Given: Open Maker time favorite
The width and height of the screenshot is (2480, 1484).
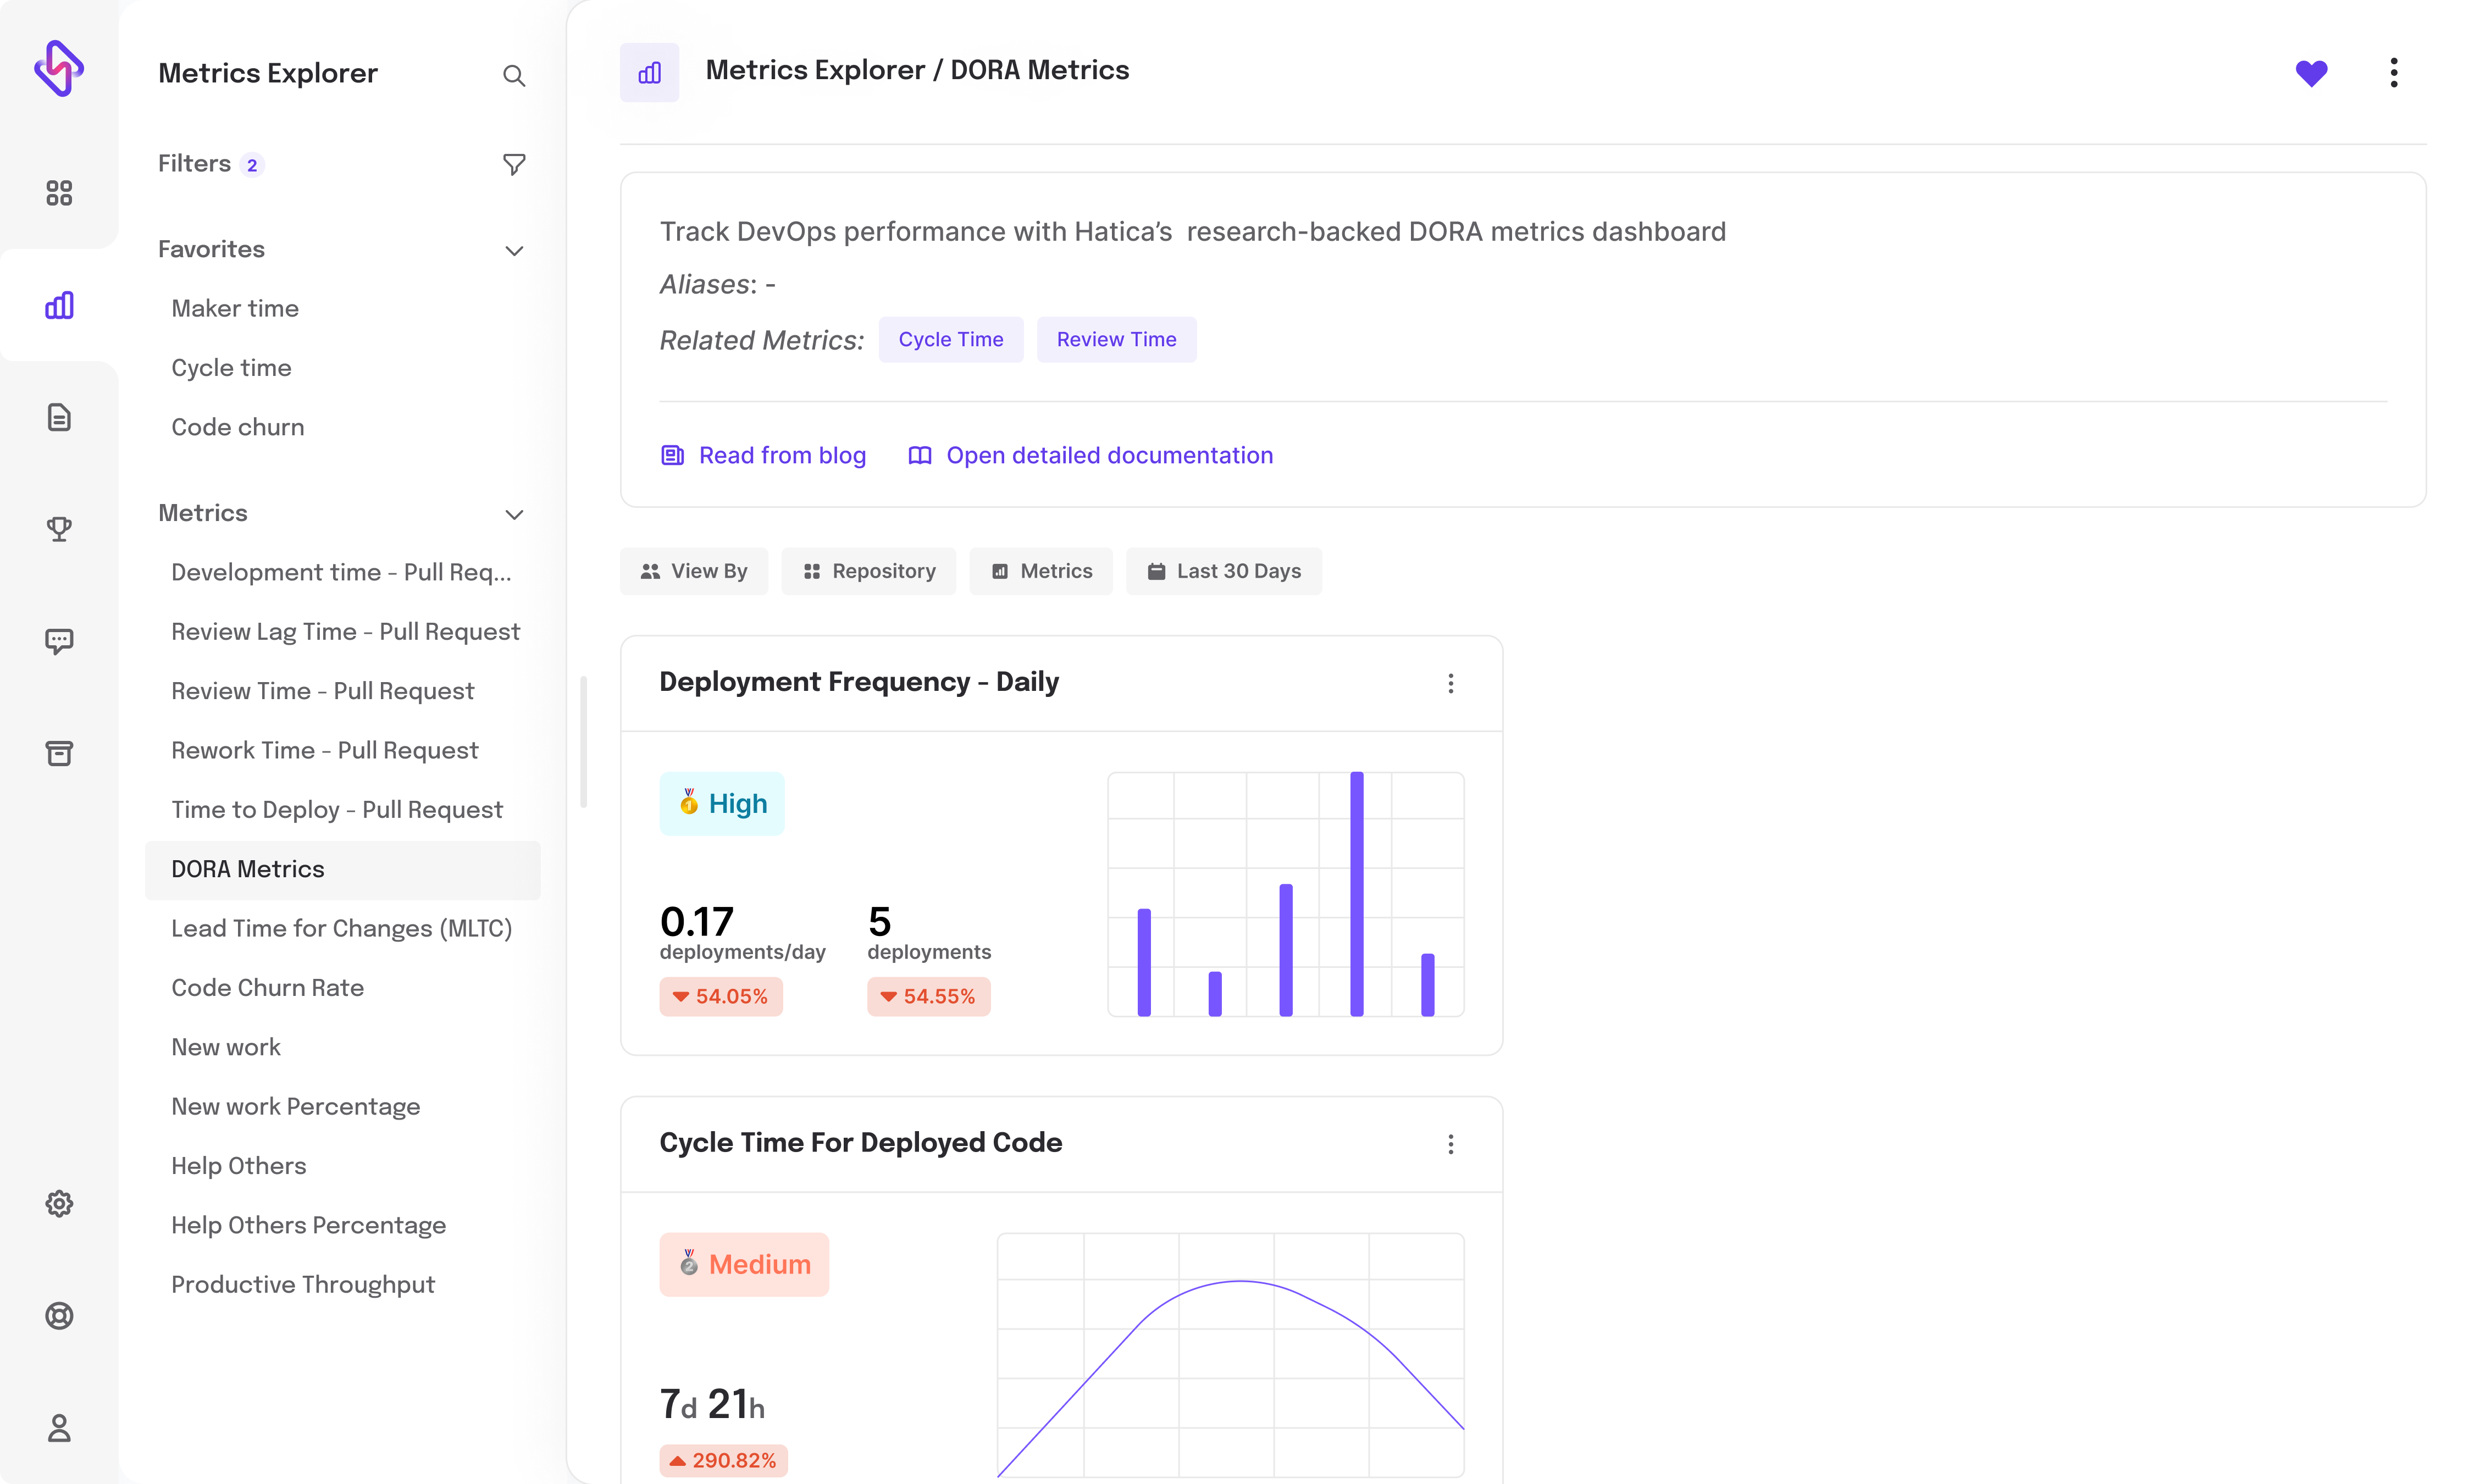Looking at the screenshot, I should (235, 308).
